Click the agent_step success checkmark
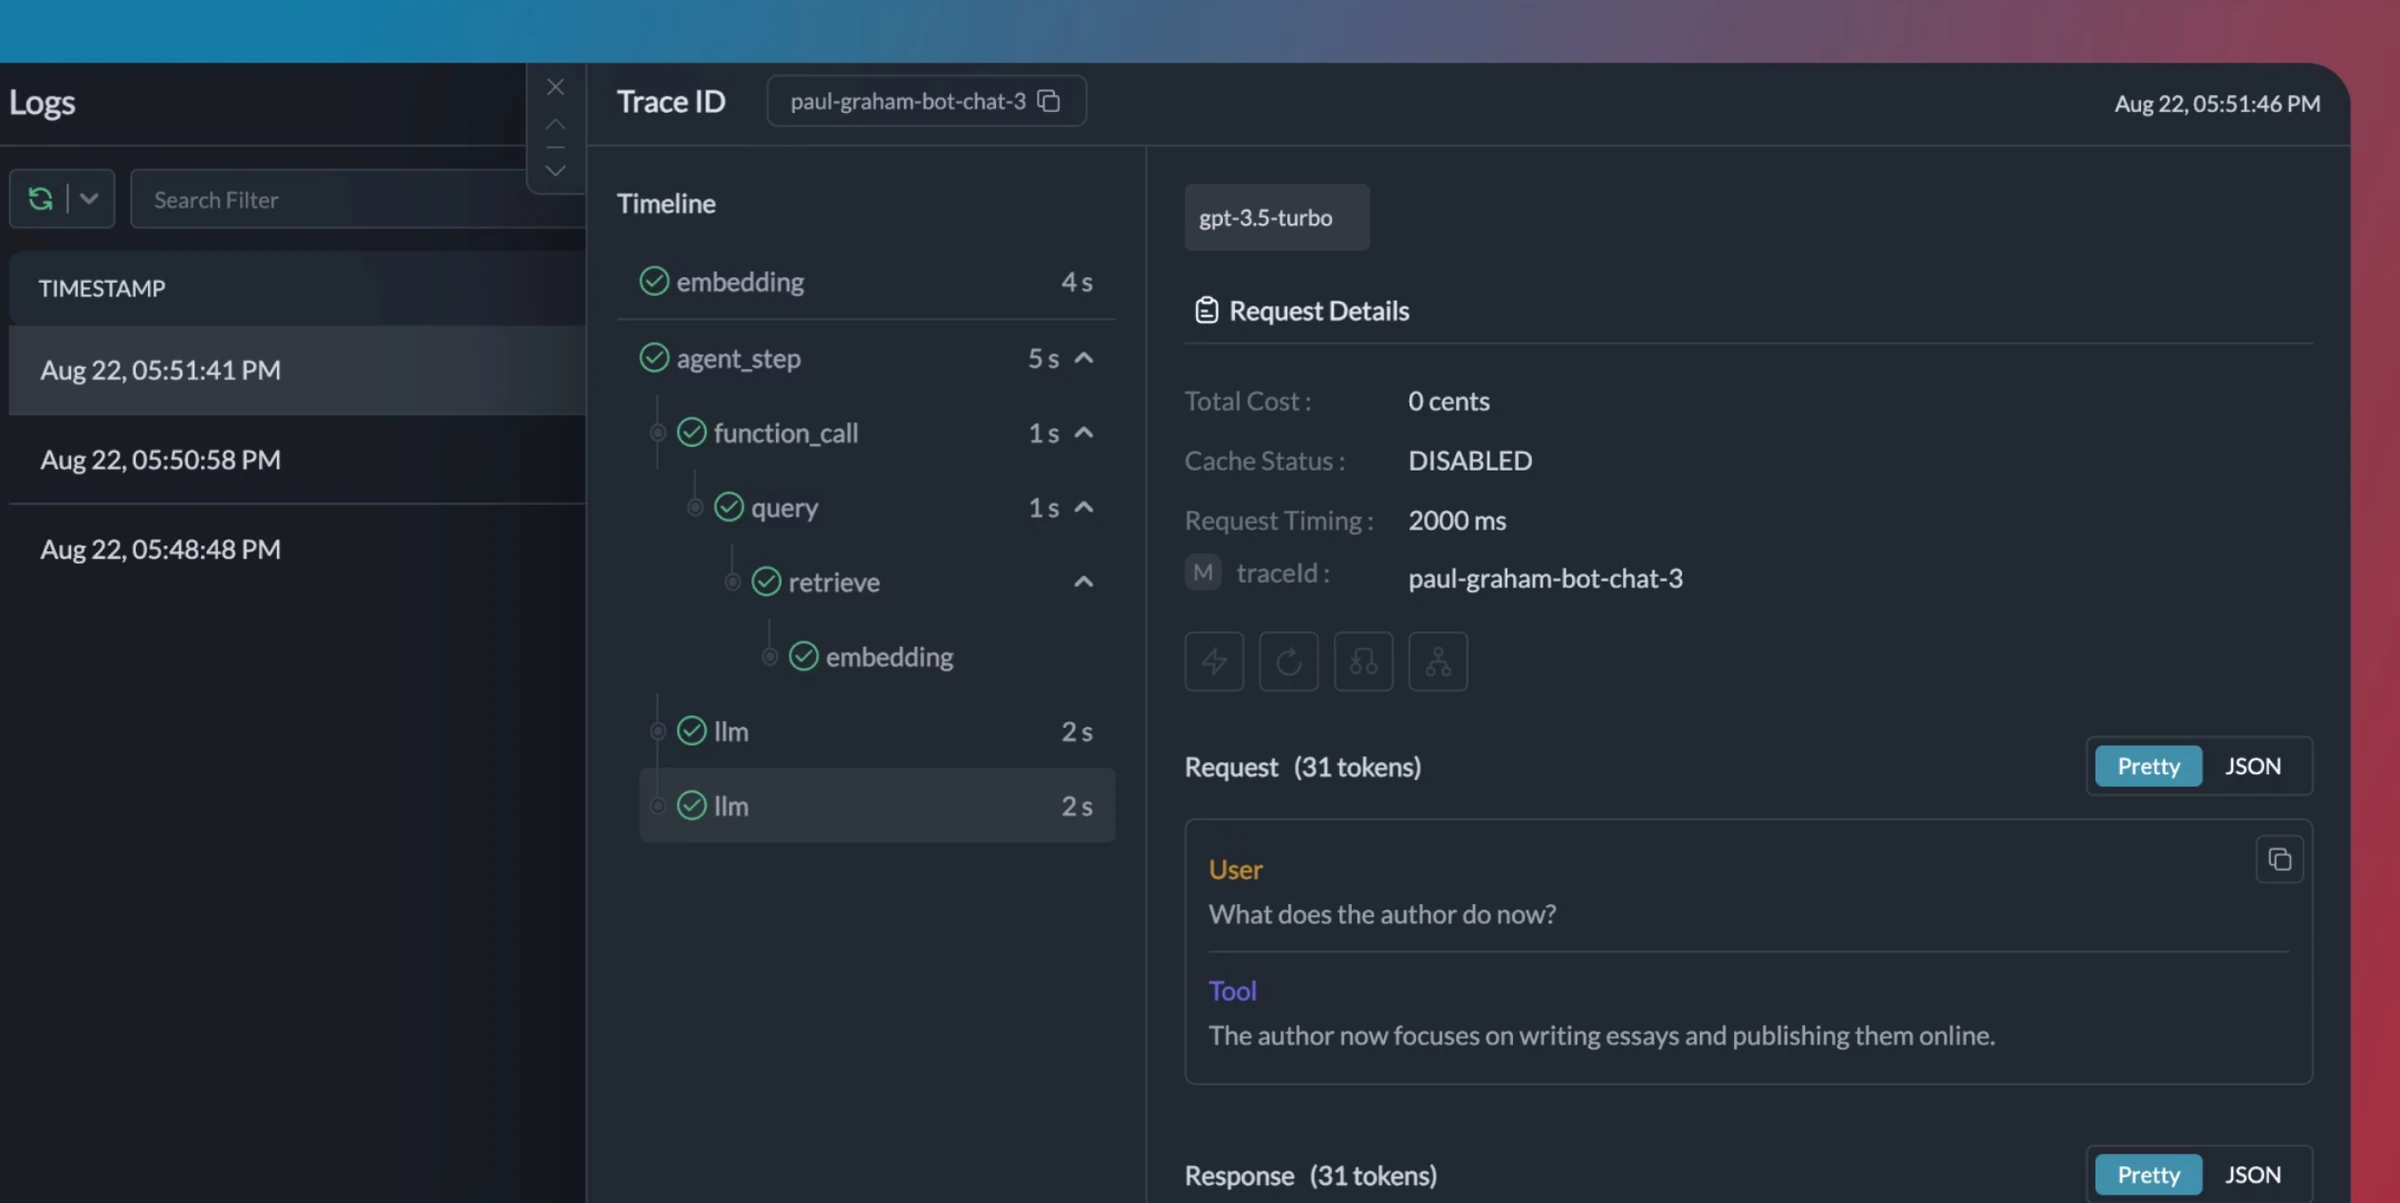2400x1203 pixels. click(654, 358)
